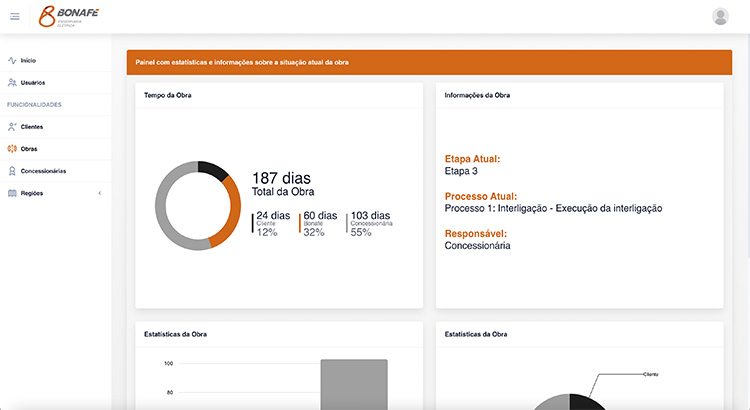Click the black Cliente donut segment
The height and width of the screenshot is (410, 750).
click(x=213, y=170)
